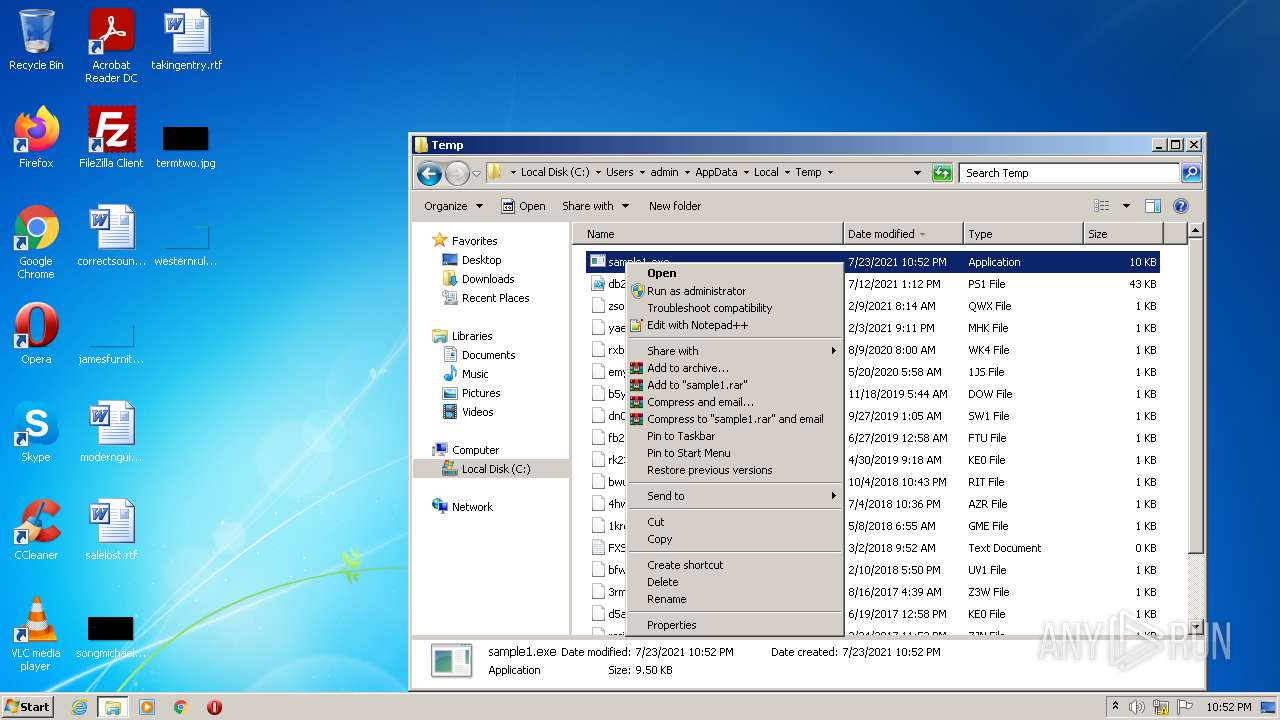Launch Firefox from desktop
The height and width of the screenshot is (720, 1280).
coord(36,138)
